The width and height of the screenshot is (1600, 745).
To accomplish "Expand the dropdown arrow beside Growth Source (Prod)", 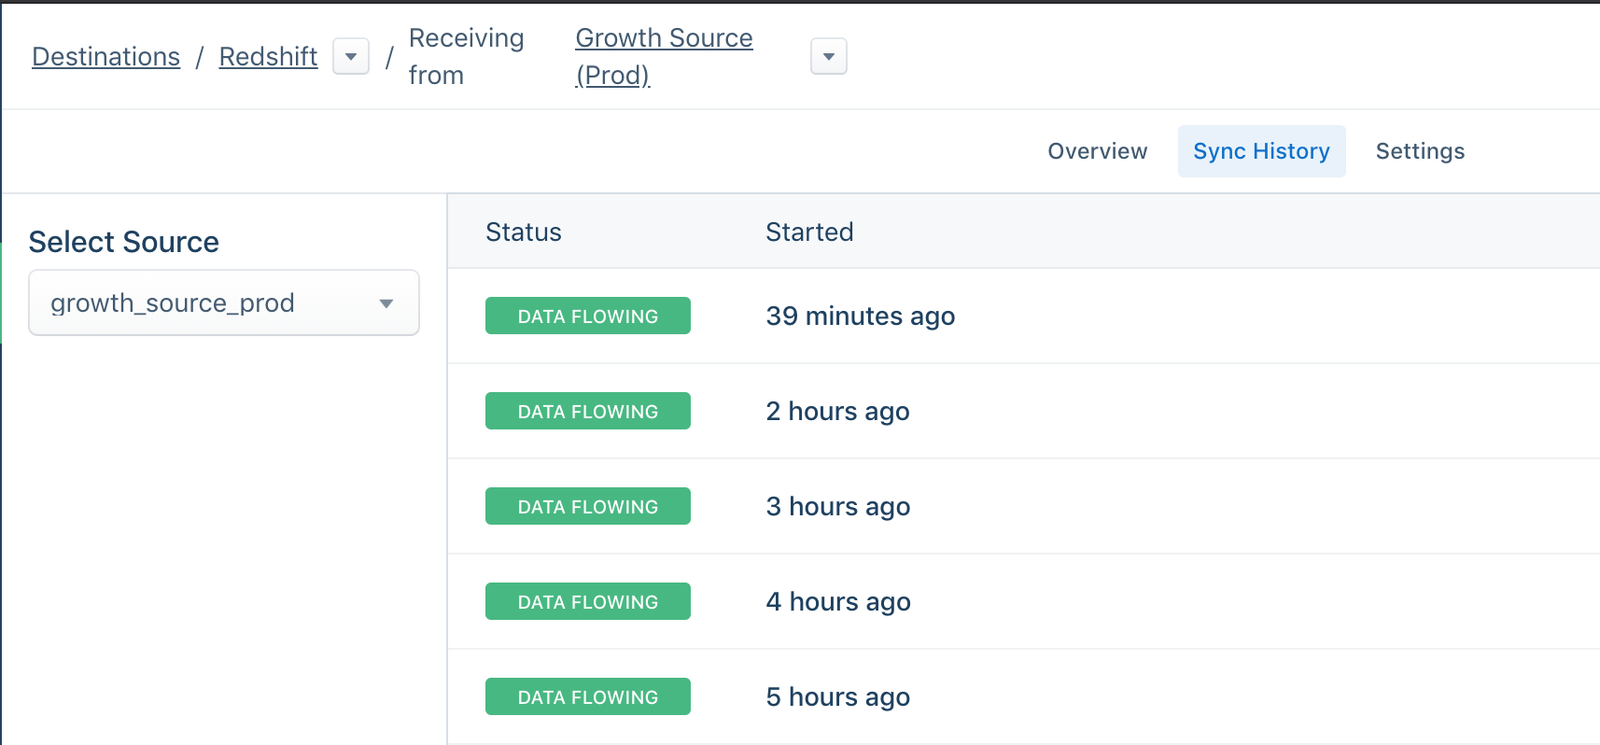I will (828, 57).
